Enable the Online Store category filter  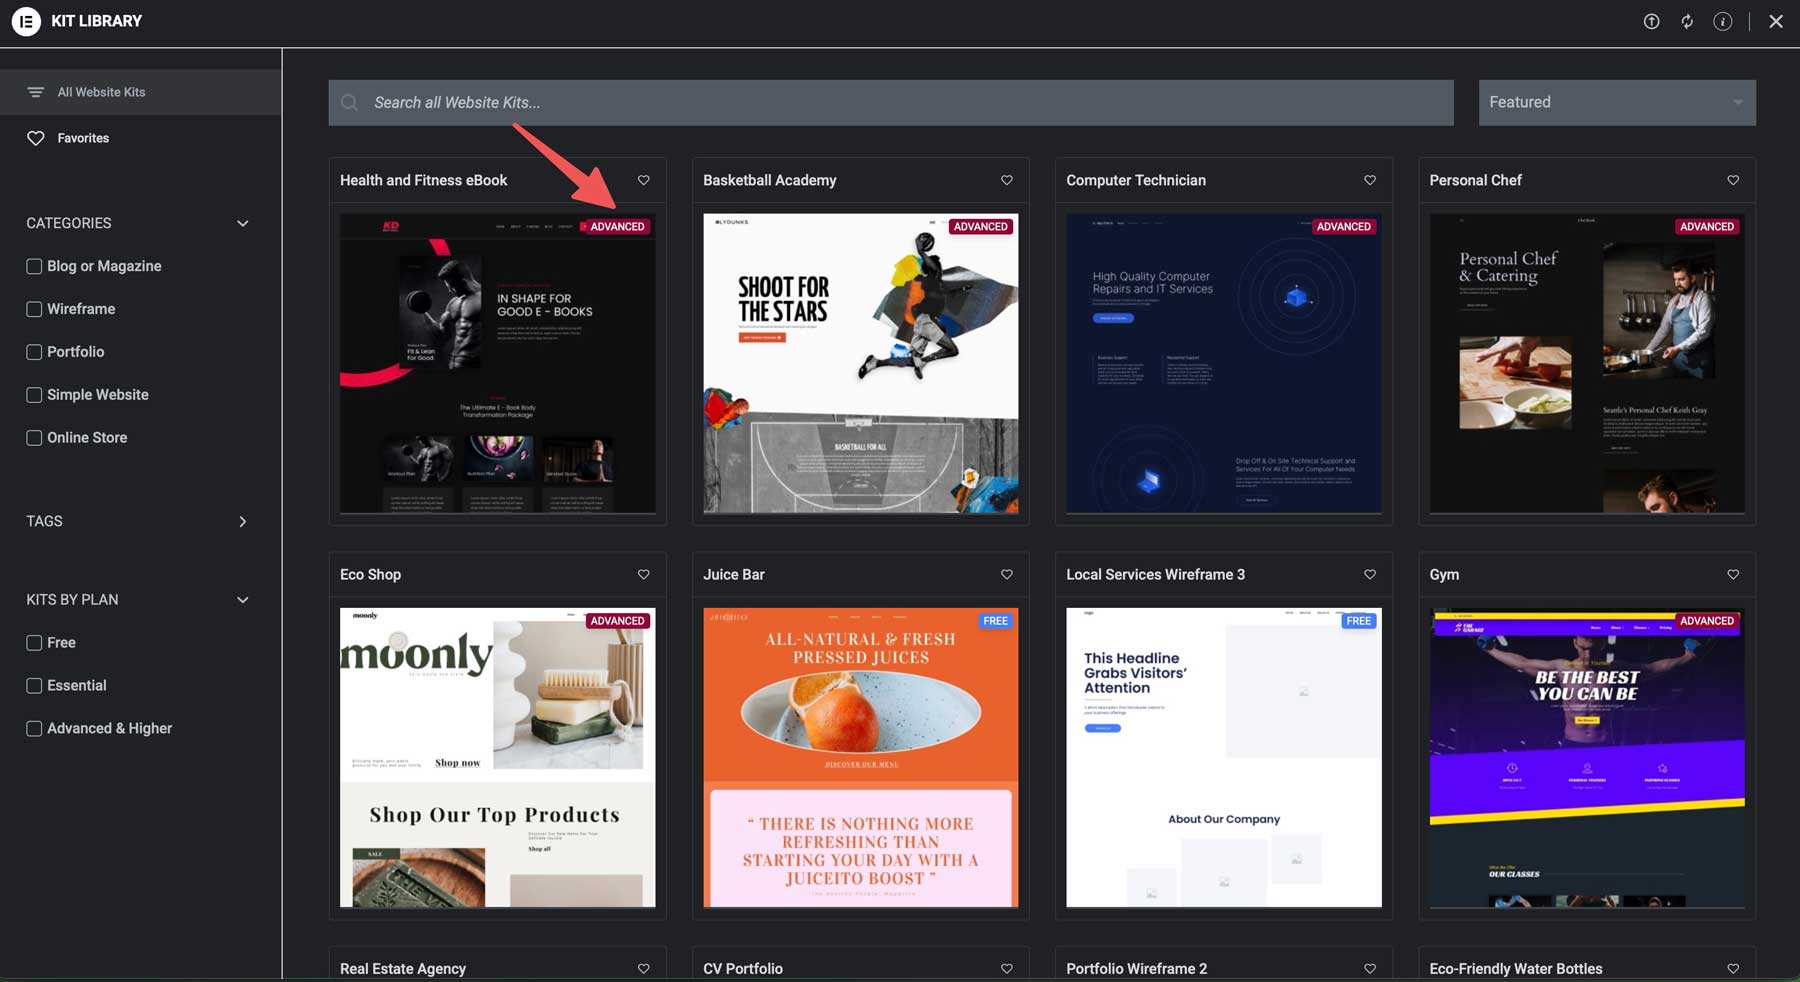tap(34, 437)
